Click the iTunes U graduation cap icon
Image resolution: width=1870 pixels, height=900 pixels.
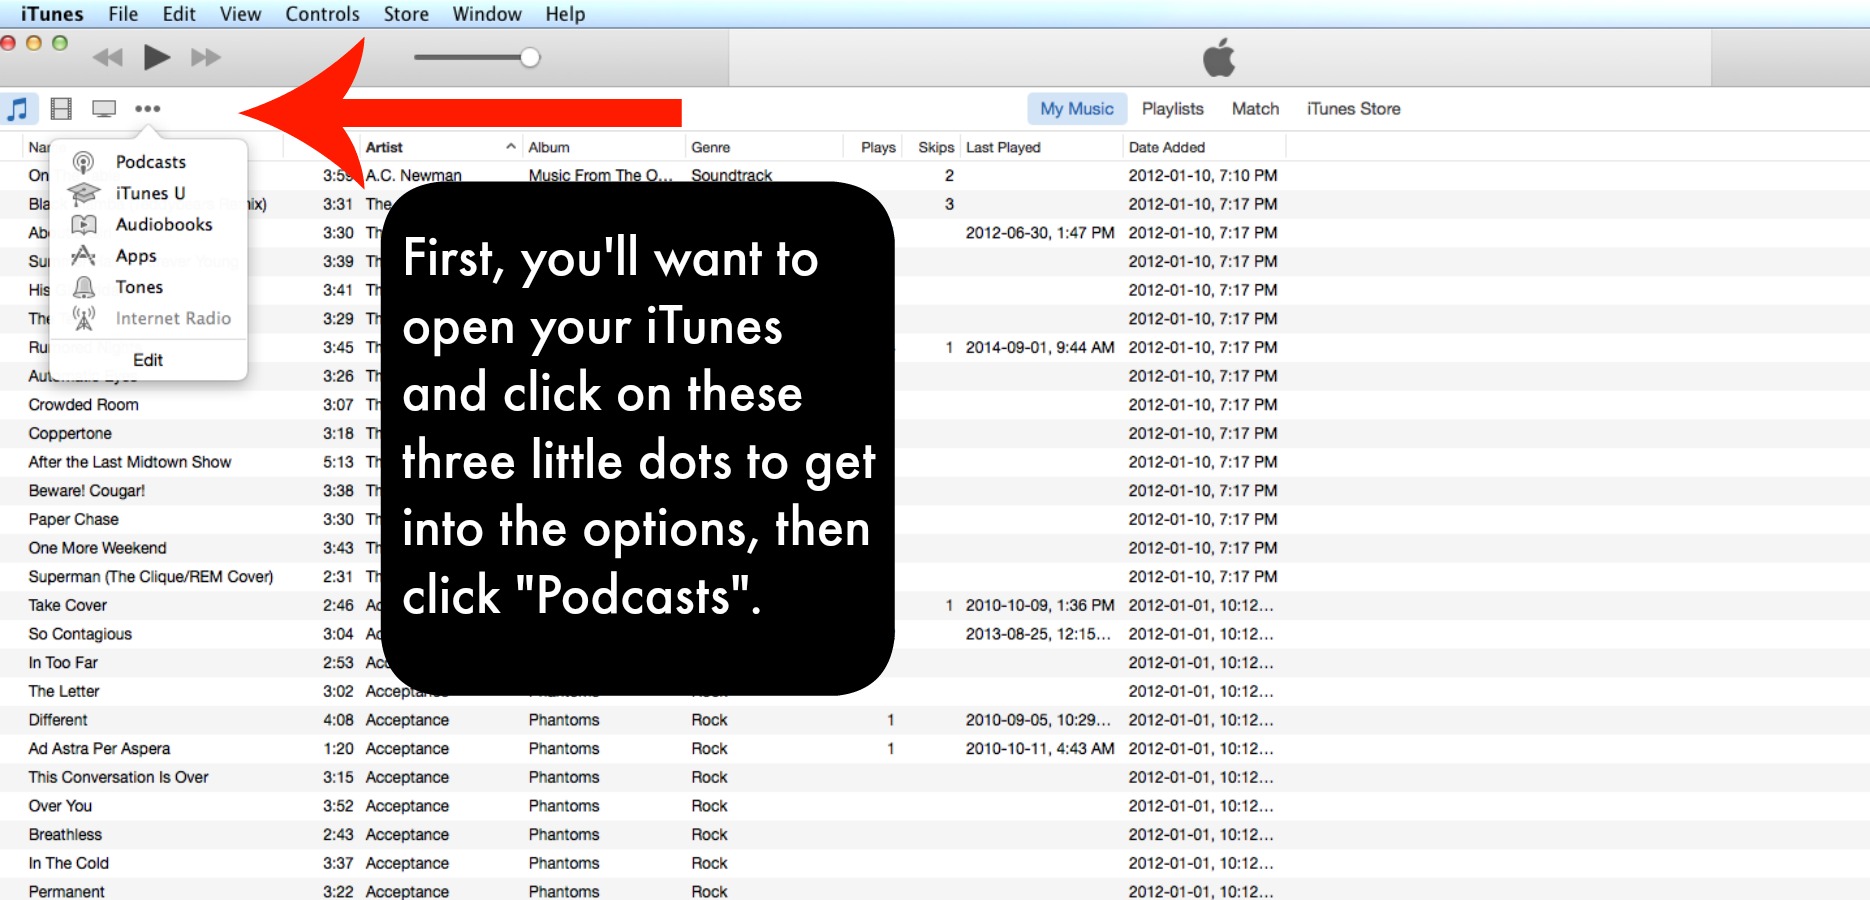(84, 193)
